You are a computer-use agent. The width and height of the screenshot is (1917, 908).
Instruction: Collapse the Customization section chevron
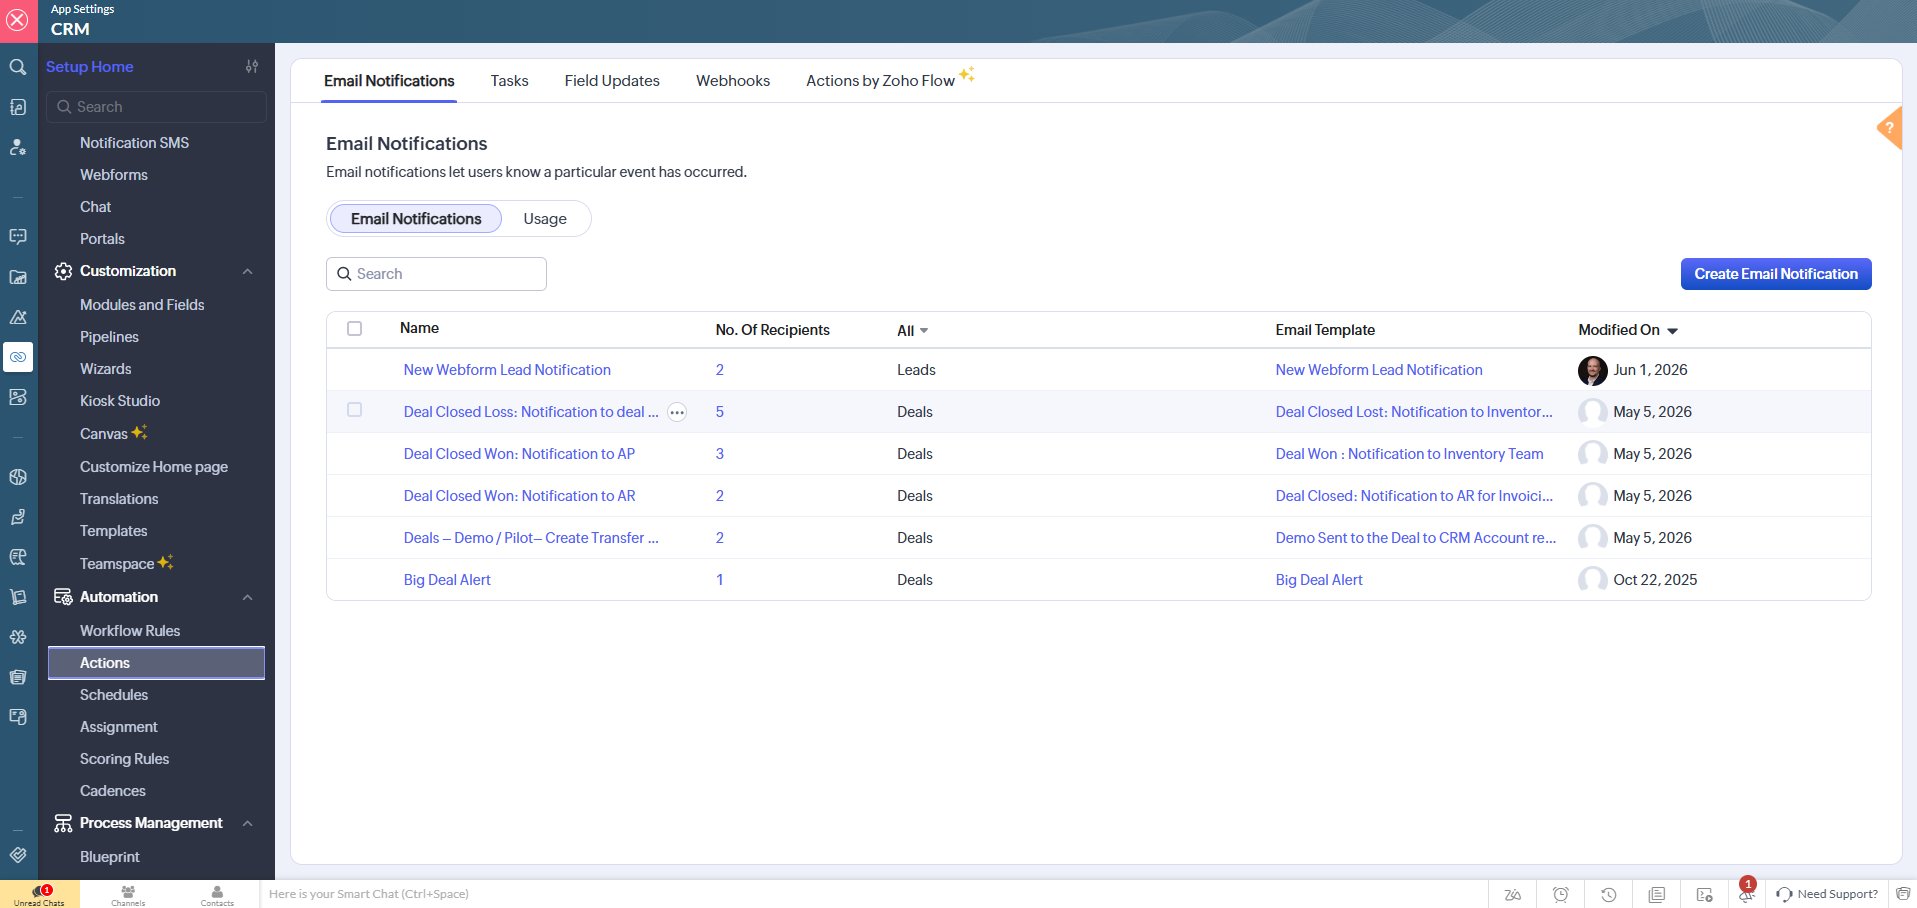pyautogui.click(x=247, y=272)
